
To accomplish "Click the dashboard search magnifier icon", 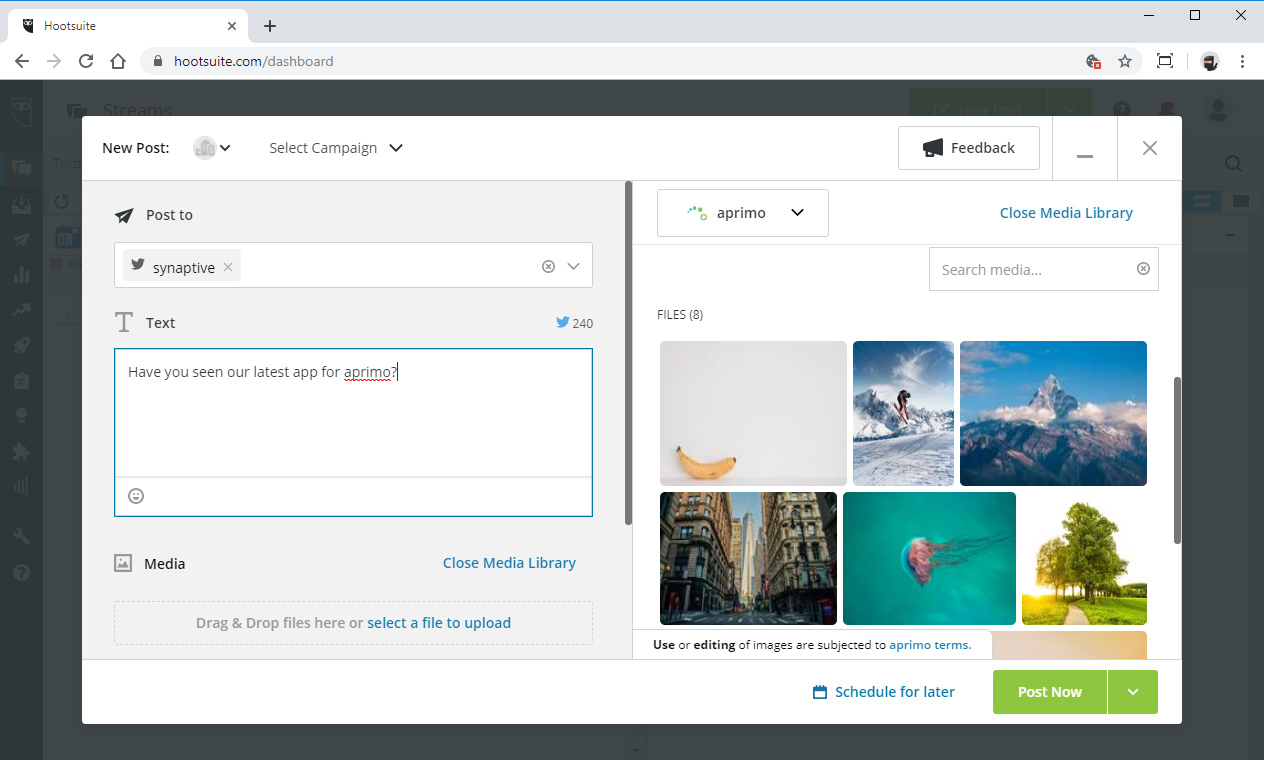I will [1234, 164].
